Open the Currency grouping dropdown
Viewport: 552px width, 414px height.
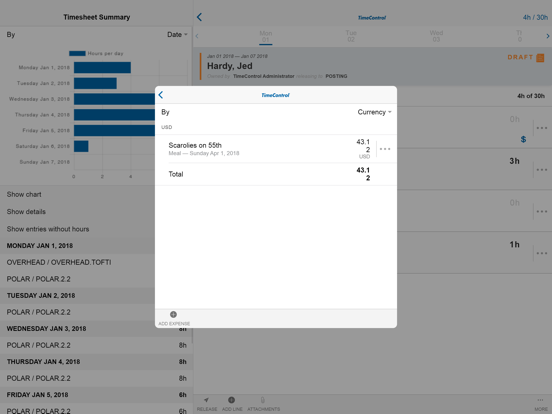374,112
